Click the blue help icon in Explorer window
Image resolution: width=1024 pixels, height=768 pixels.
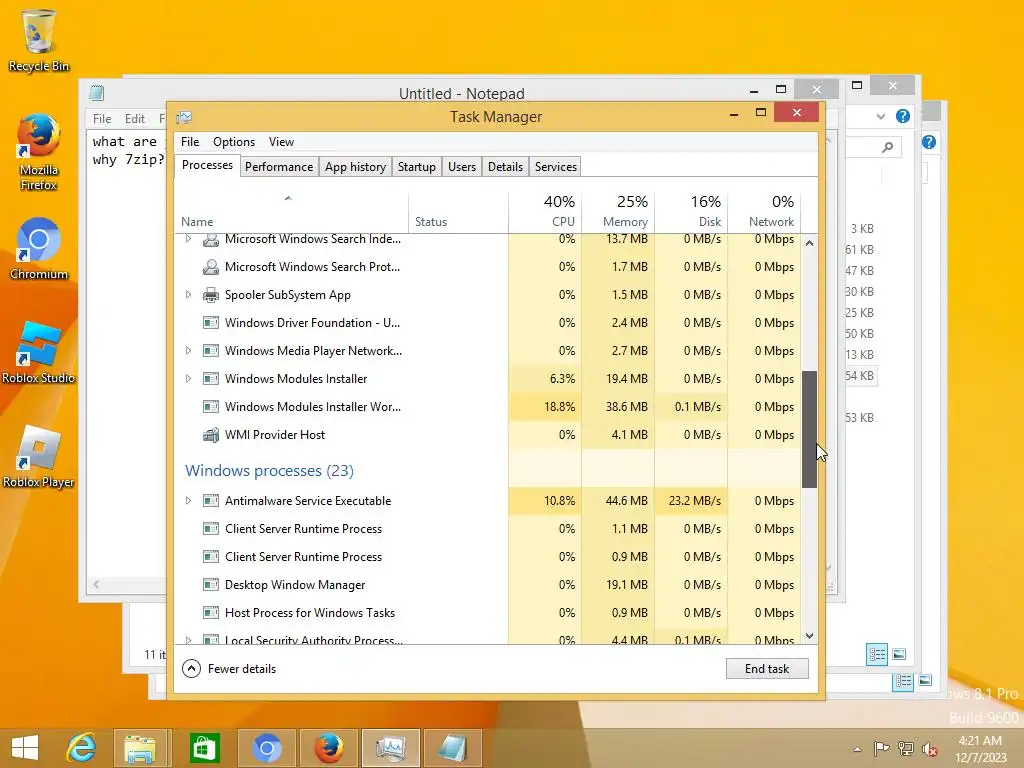pos(903,116)
